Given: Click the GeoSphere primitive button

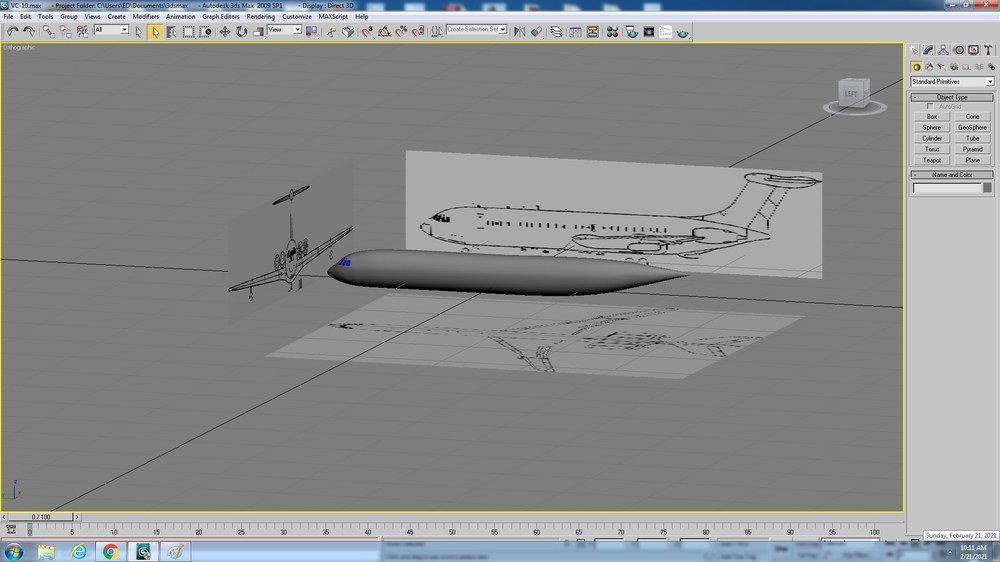Looking at the screenshot, I should point(972,128).
